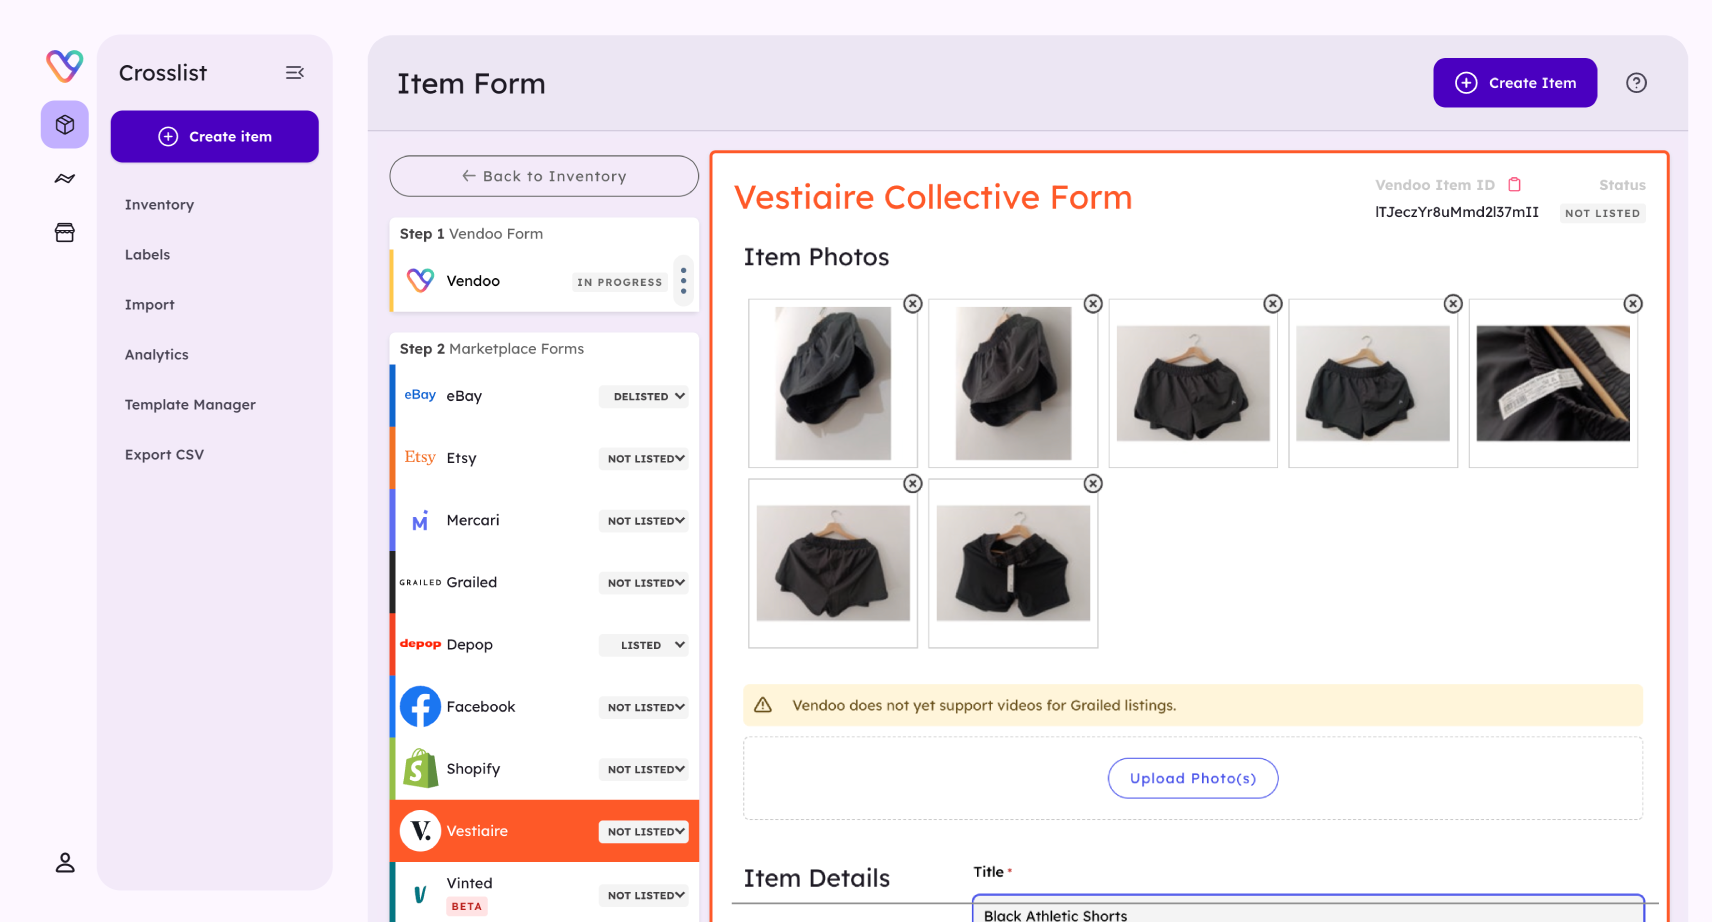Open user profile icon at bottom left

coord(65,862)
